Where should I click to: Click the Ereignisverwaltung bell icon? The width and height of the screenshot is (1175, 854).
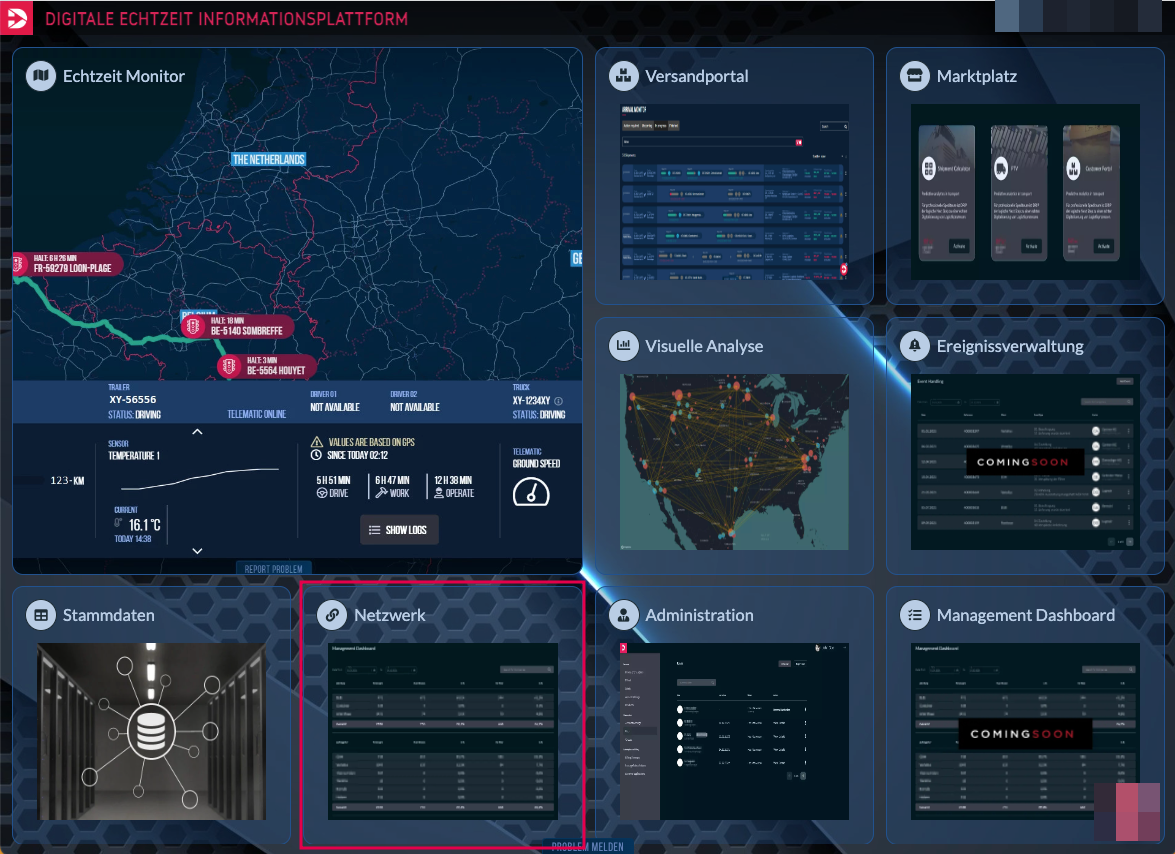(914, 346)
